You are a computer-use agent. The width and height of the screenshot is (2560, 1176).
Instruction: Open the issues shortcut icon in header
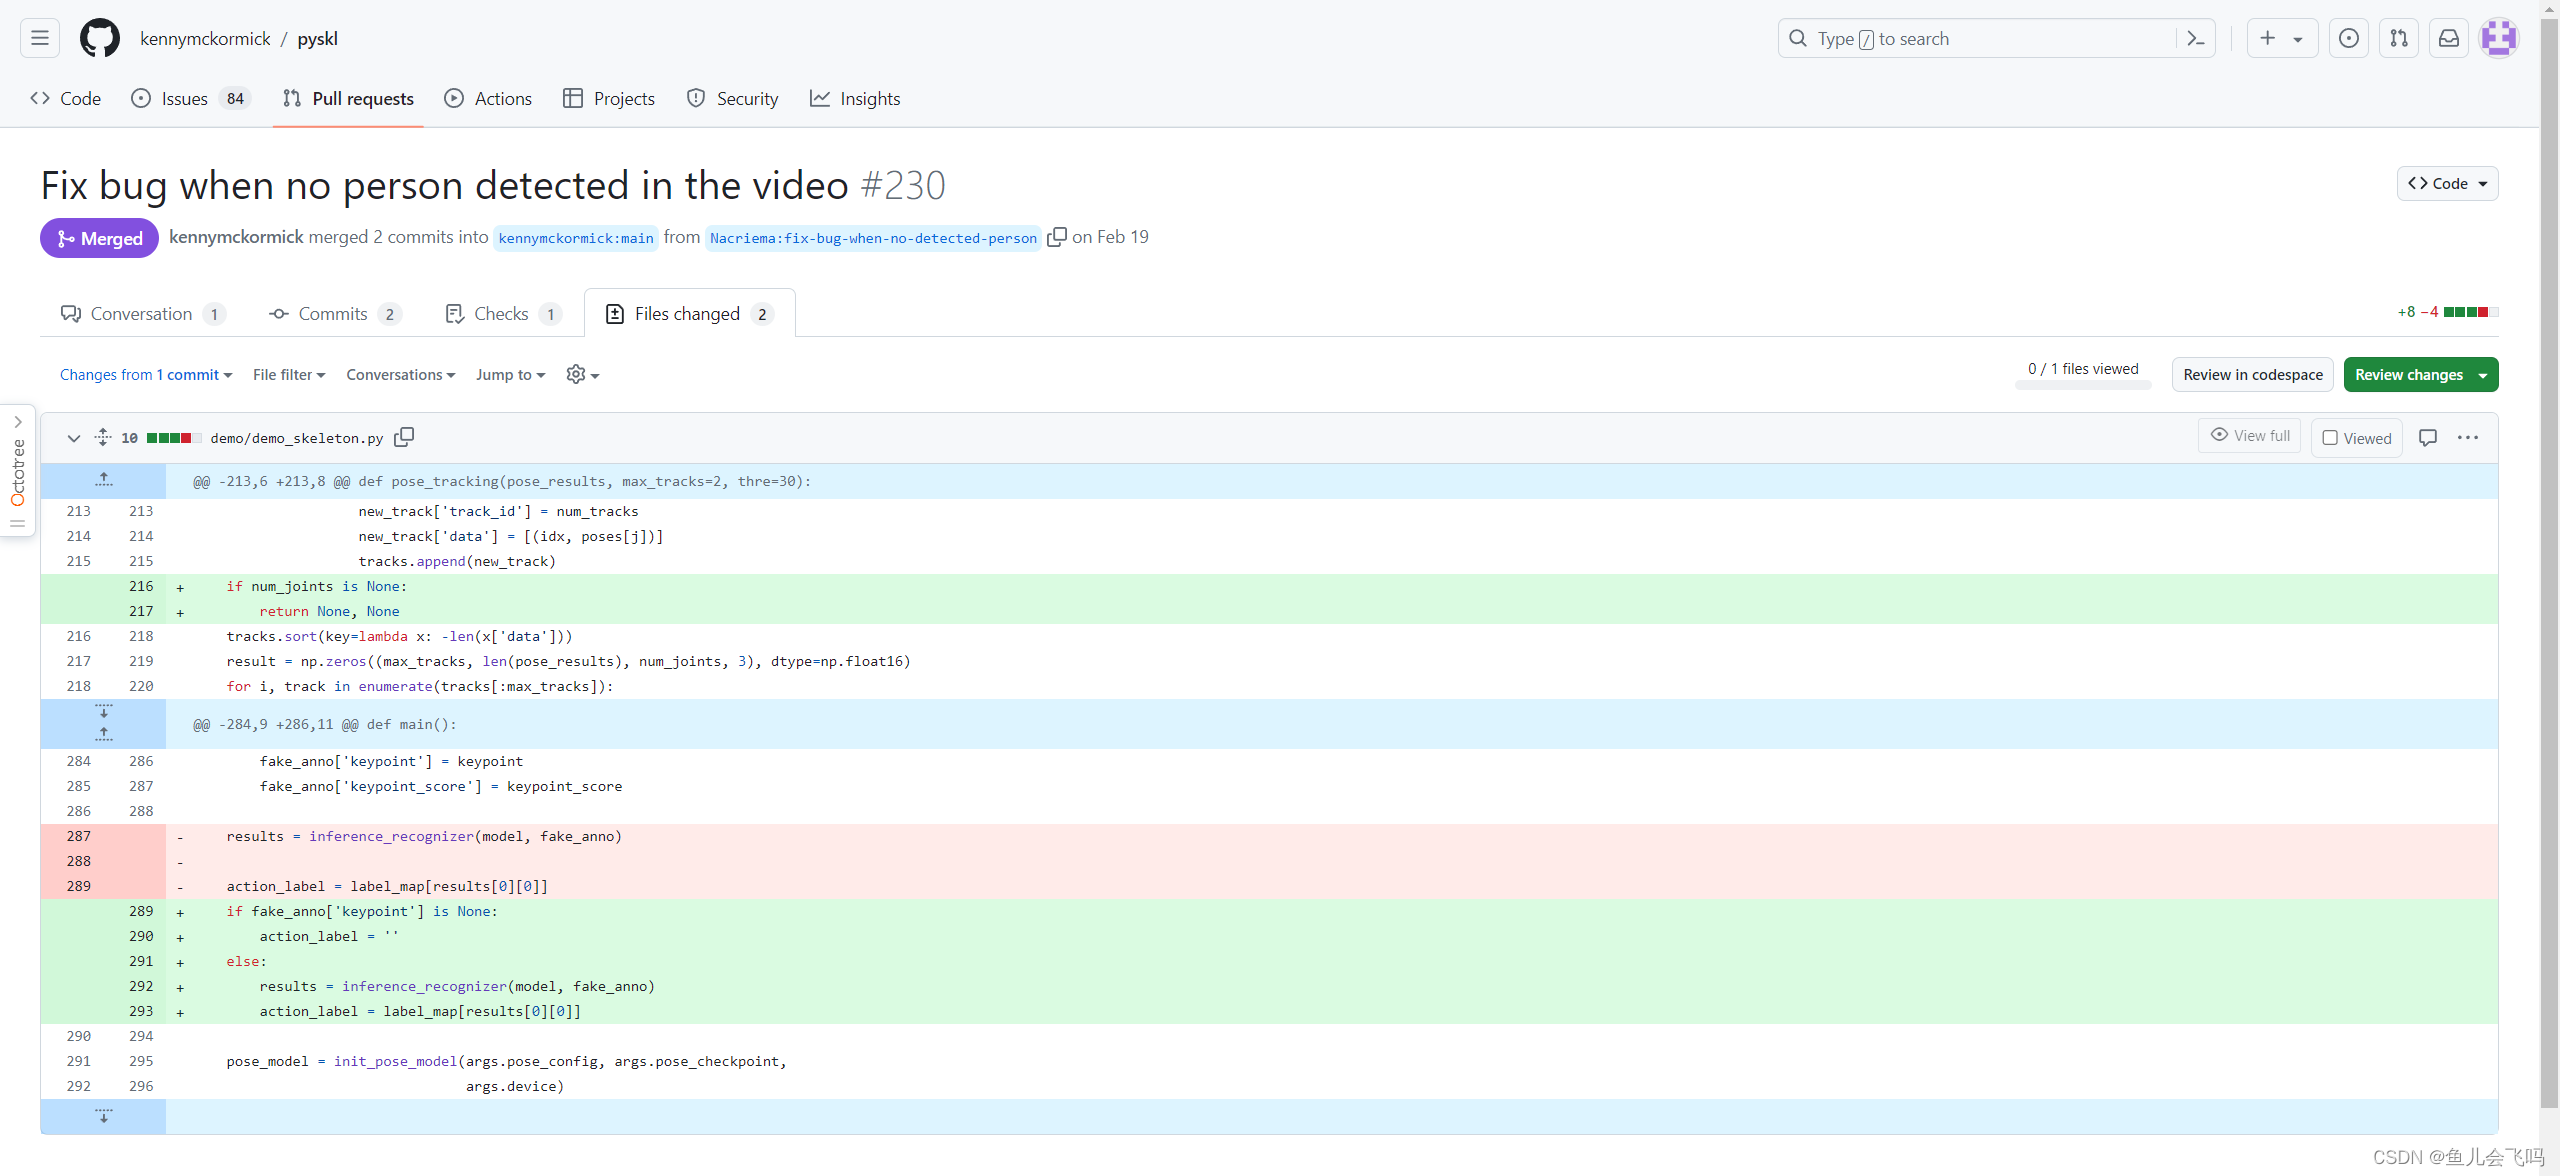[x=2349, y=39]
